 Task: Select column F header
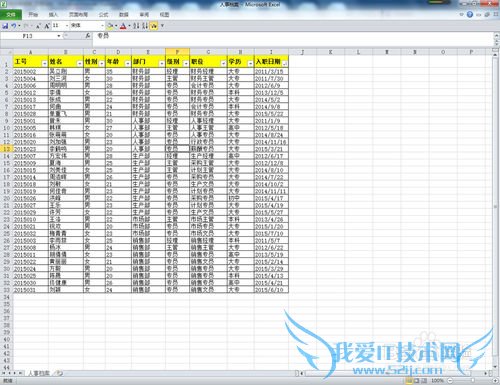click(177, 52)
